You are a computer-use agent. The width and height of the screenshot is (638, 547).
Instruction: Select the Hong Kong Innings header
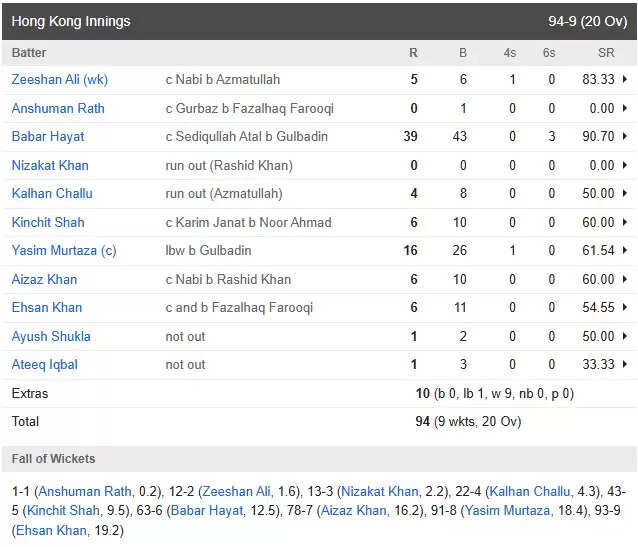319,21
